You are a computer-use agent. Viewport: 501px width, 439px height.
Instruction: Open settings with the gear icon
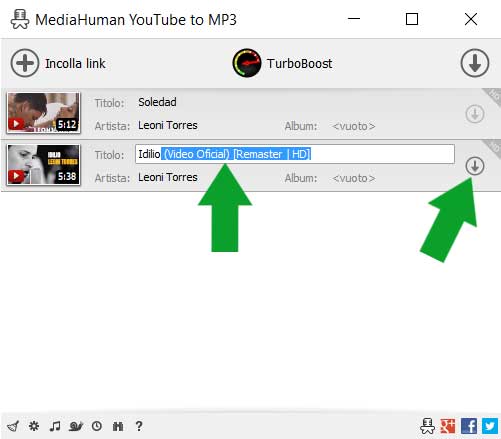click(34, 426)
